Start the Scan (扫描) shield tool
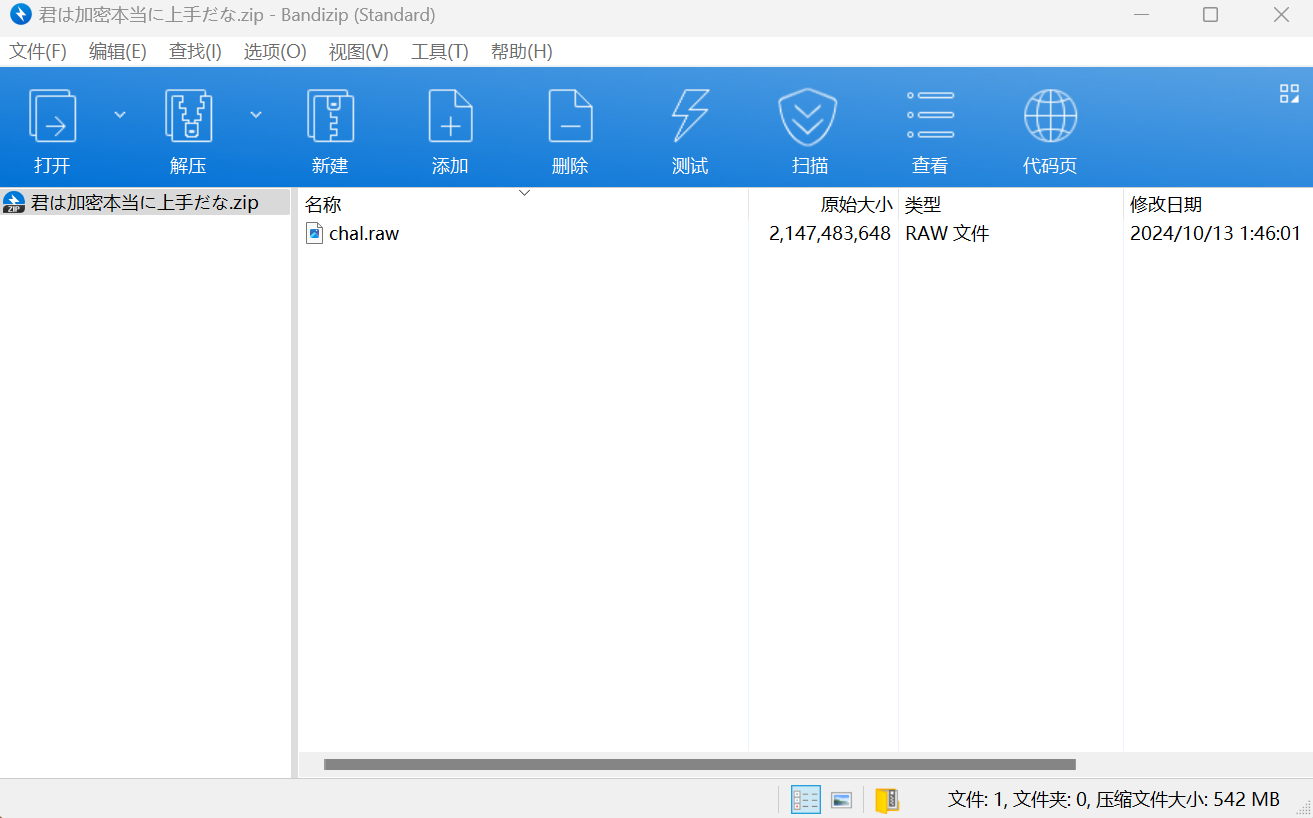 point(808,116)
